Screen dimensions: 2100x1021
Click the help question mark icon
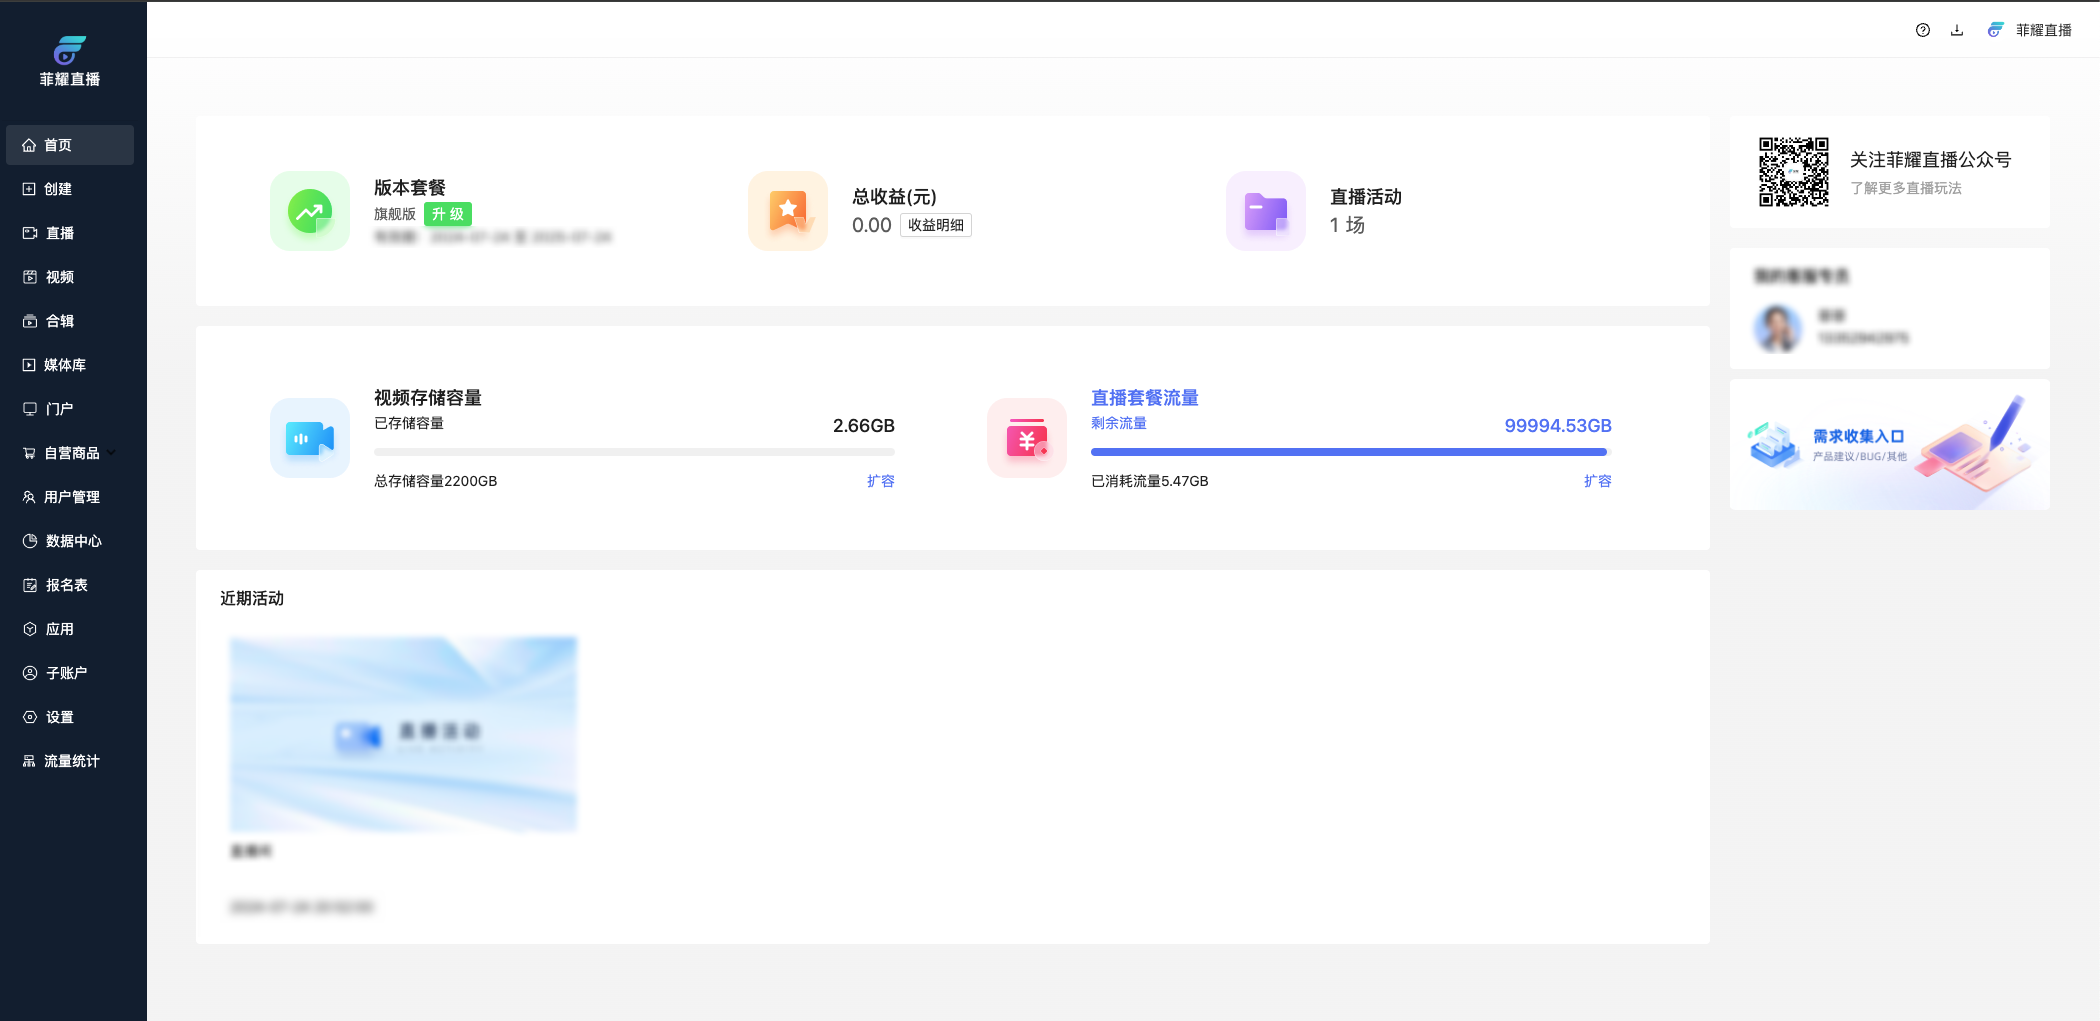1922,30
